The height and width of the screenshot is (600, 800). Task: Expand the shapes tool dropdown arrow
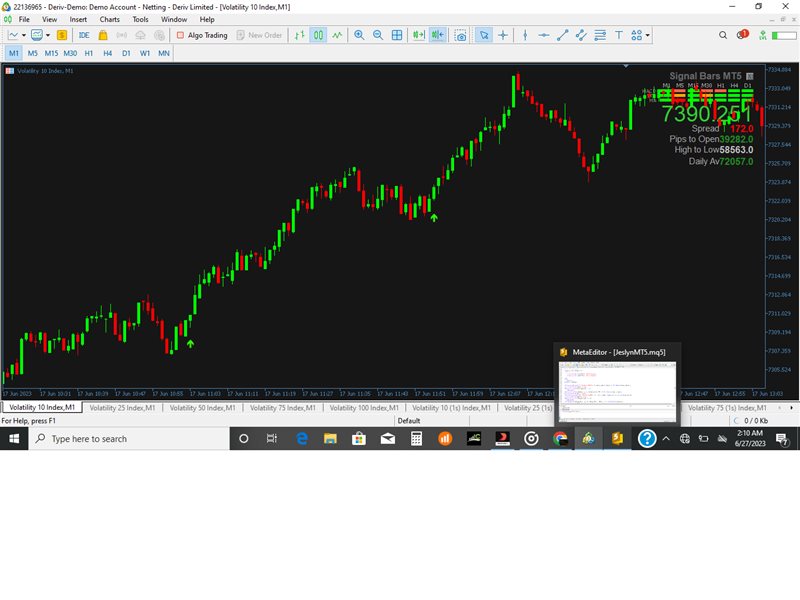pyautogui.click(x=647, y=35)
